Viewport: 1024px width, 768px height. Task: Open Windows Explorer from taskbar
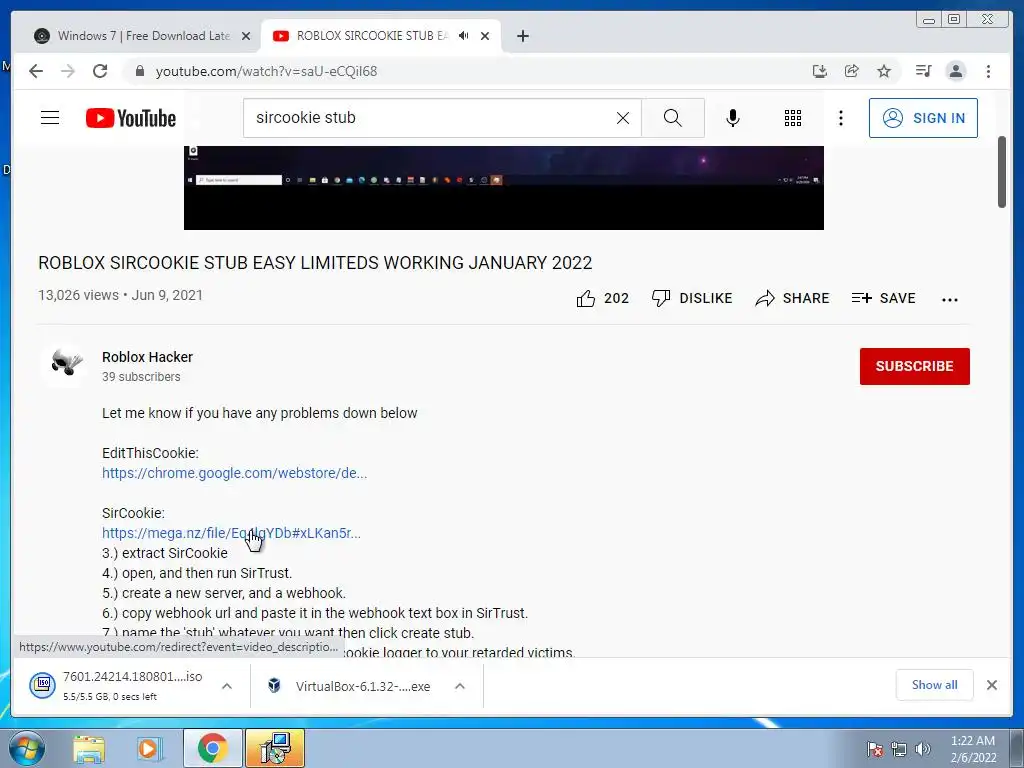coord(89,748)
